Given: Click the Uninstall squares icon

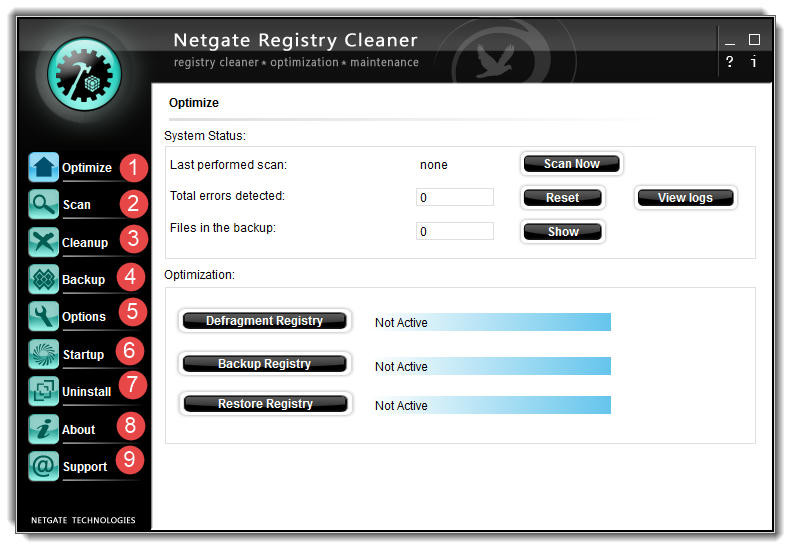Looking at the screenshot, I should click(43, 391).
